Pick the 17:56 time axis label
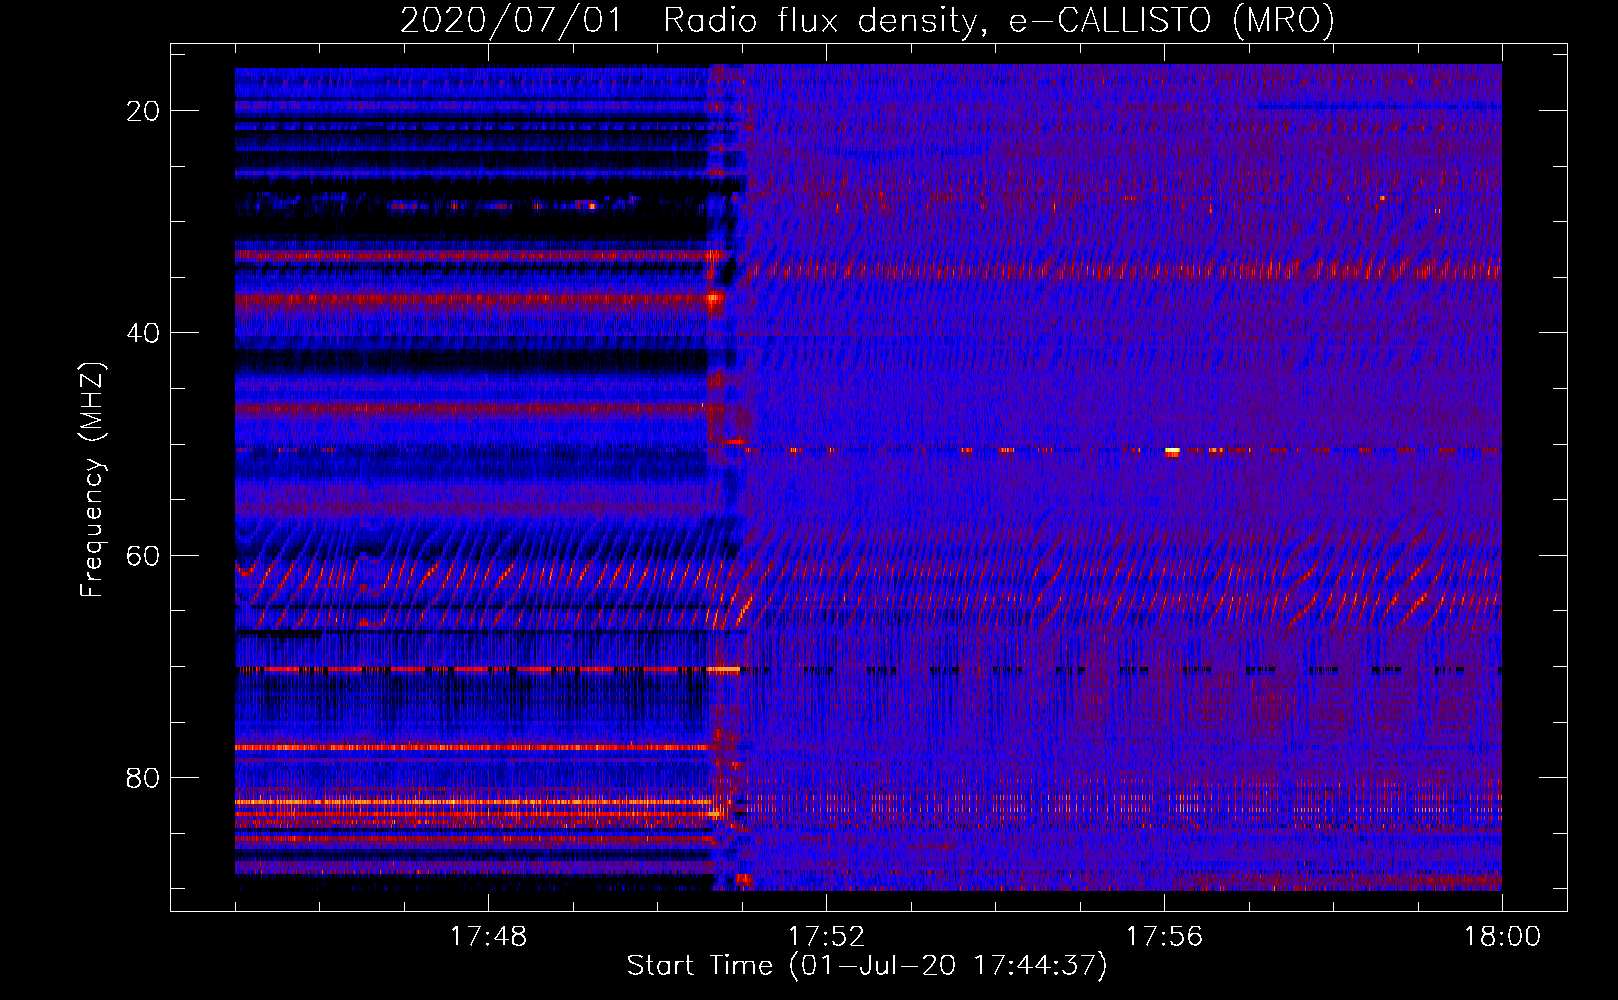1618x1000 pixels. click(1164, 937)
